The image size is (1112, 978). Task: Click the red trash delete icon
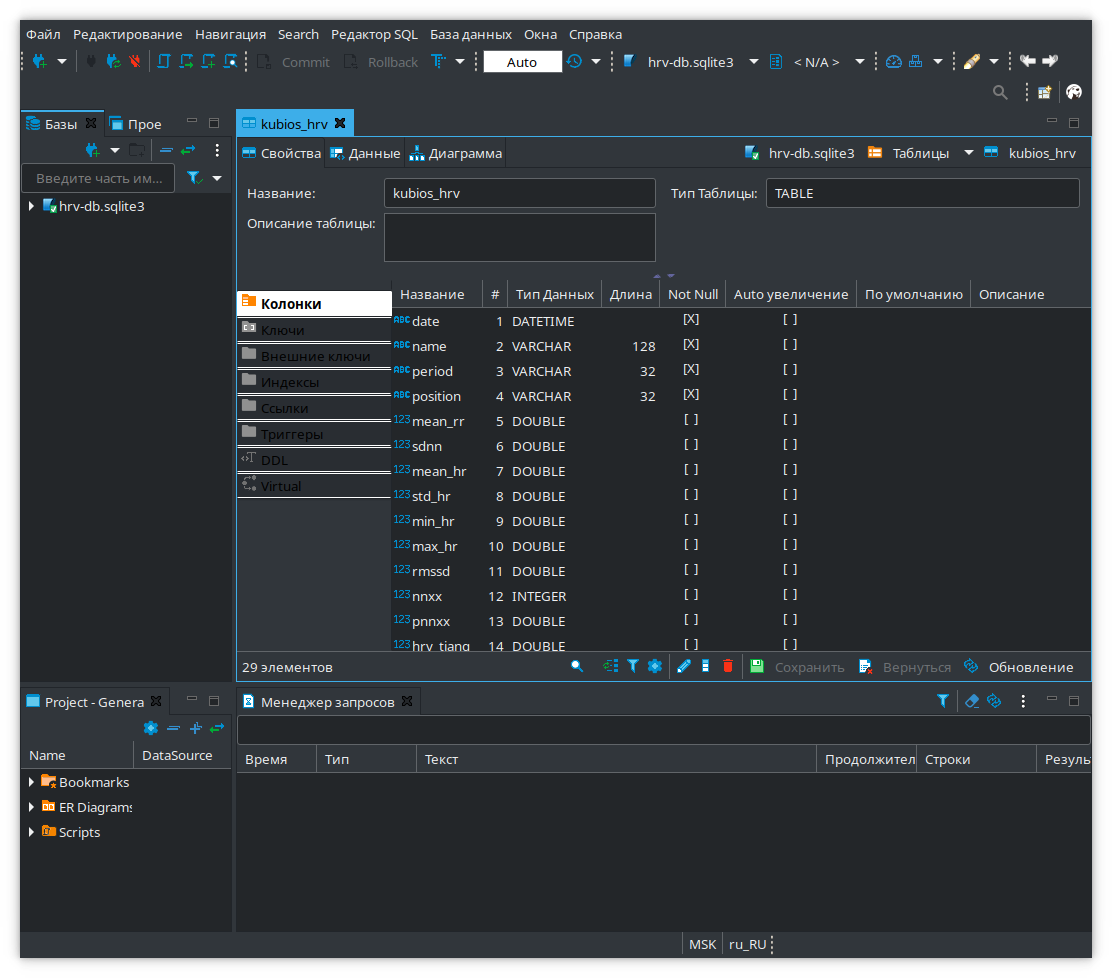(x=728, y=667)
